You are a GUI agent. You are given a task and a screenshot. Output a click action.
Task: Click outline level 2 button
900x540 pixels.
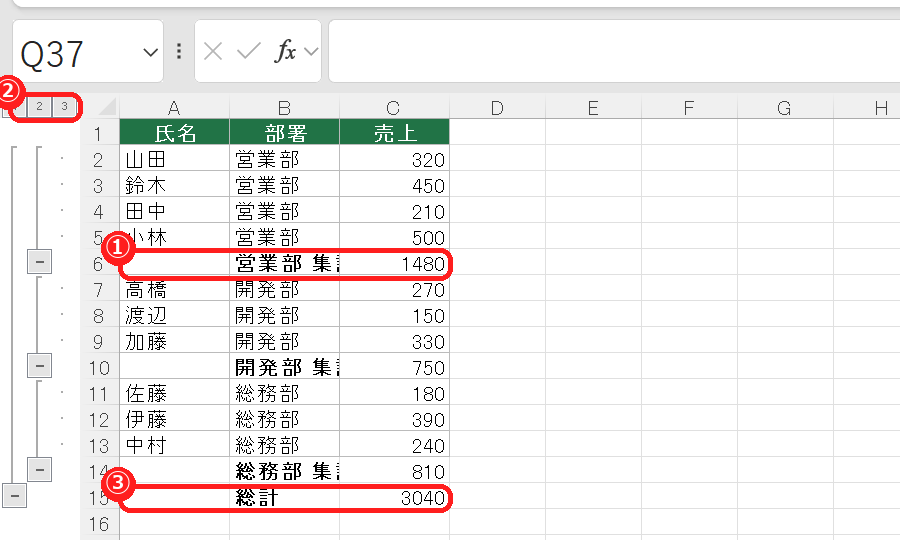[x=39, y=106]
